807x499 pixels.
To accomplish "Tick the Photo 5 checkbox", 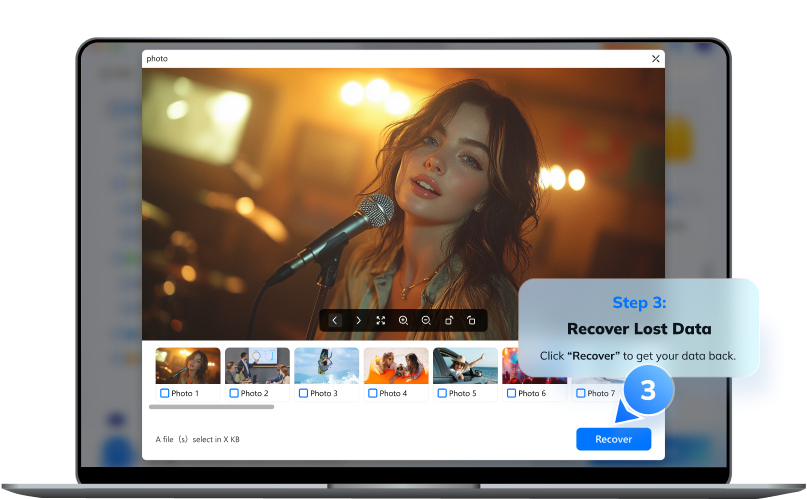I will point(442,393).
